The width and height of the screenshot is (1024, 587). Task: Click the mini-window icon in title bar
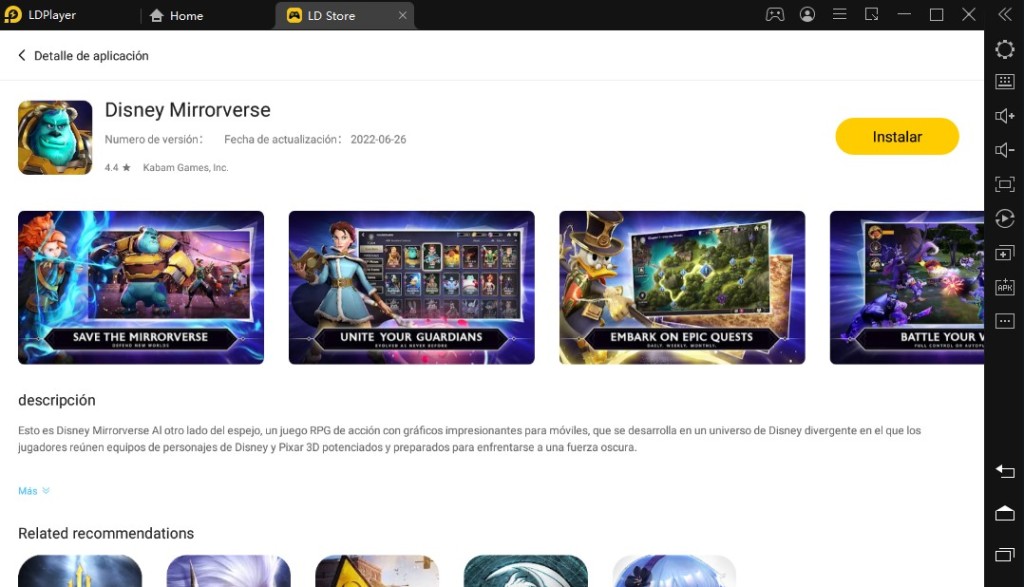point(871,14)
